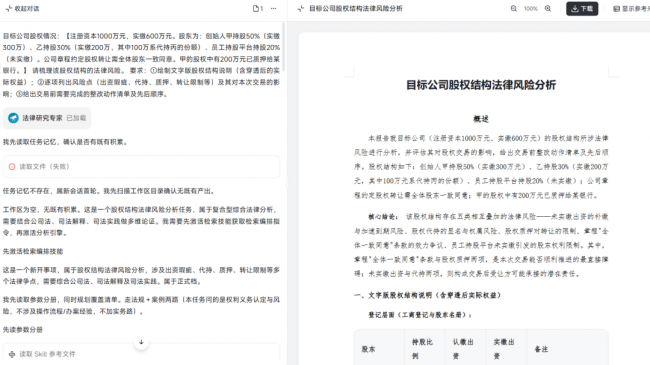This screenshot has width=650, height=365.
Task: Expand the 读取 Skill 参考文件 step
Action: click(141, 354)
